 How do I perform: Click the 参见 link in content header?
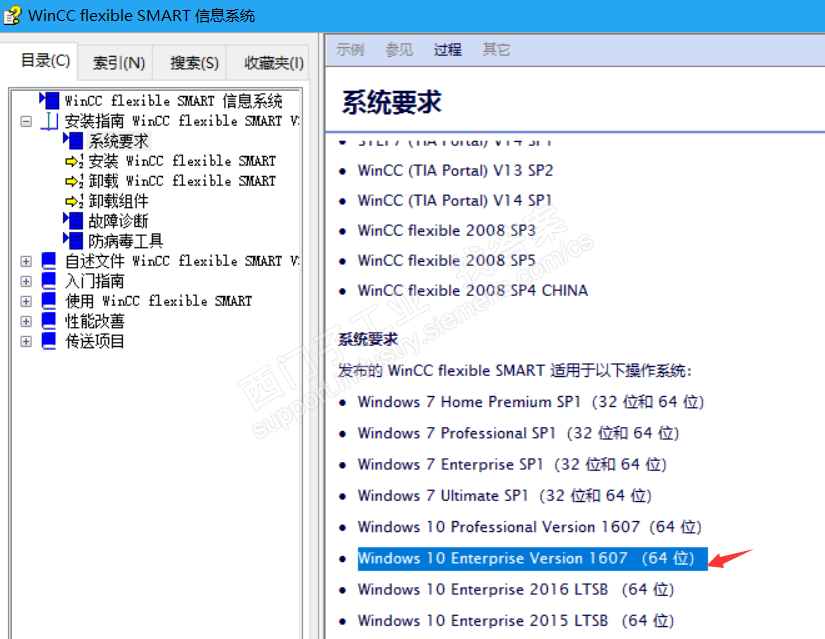tap(399, 49)
